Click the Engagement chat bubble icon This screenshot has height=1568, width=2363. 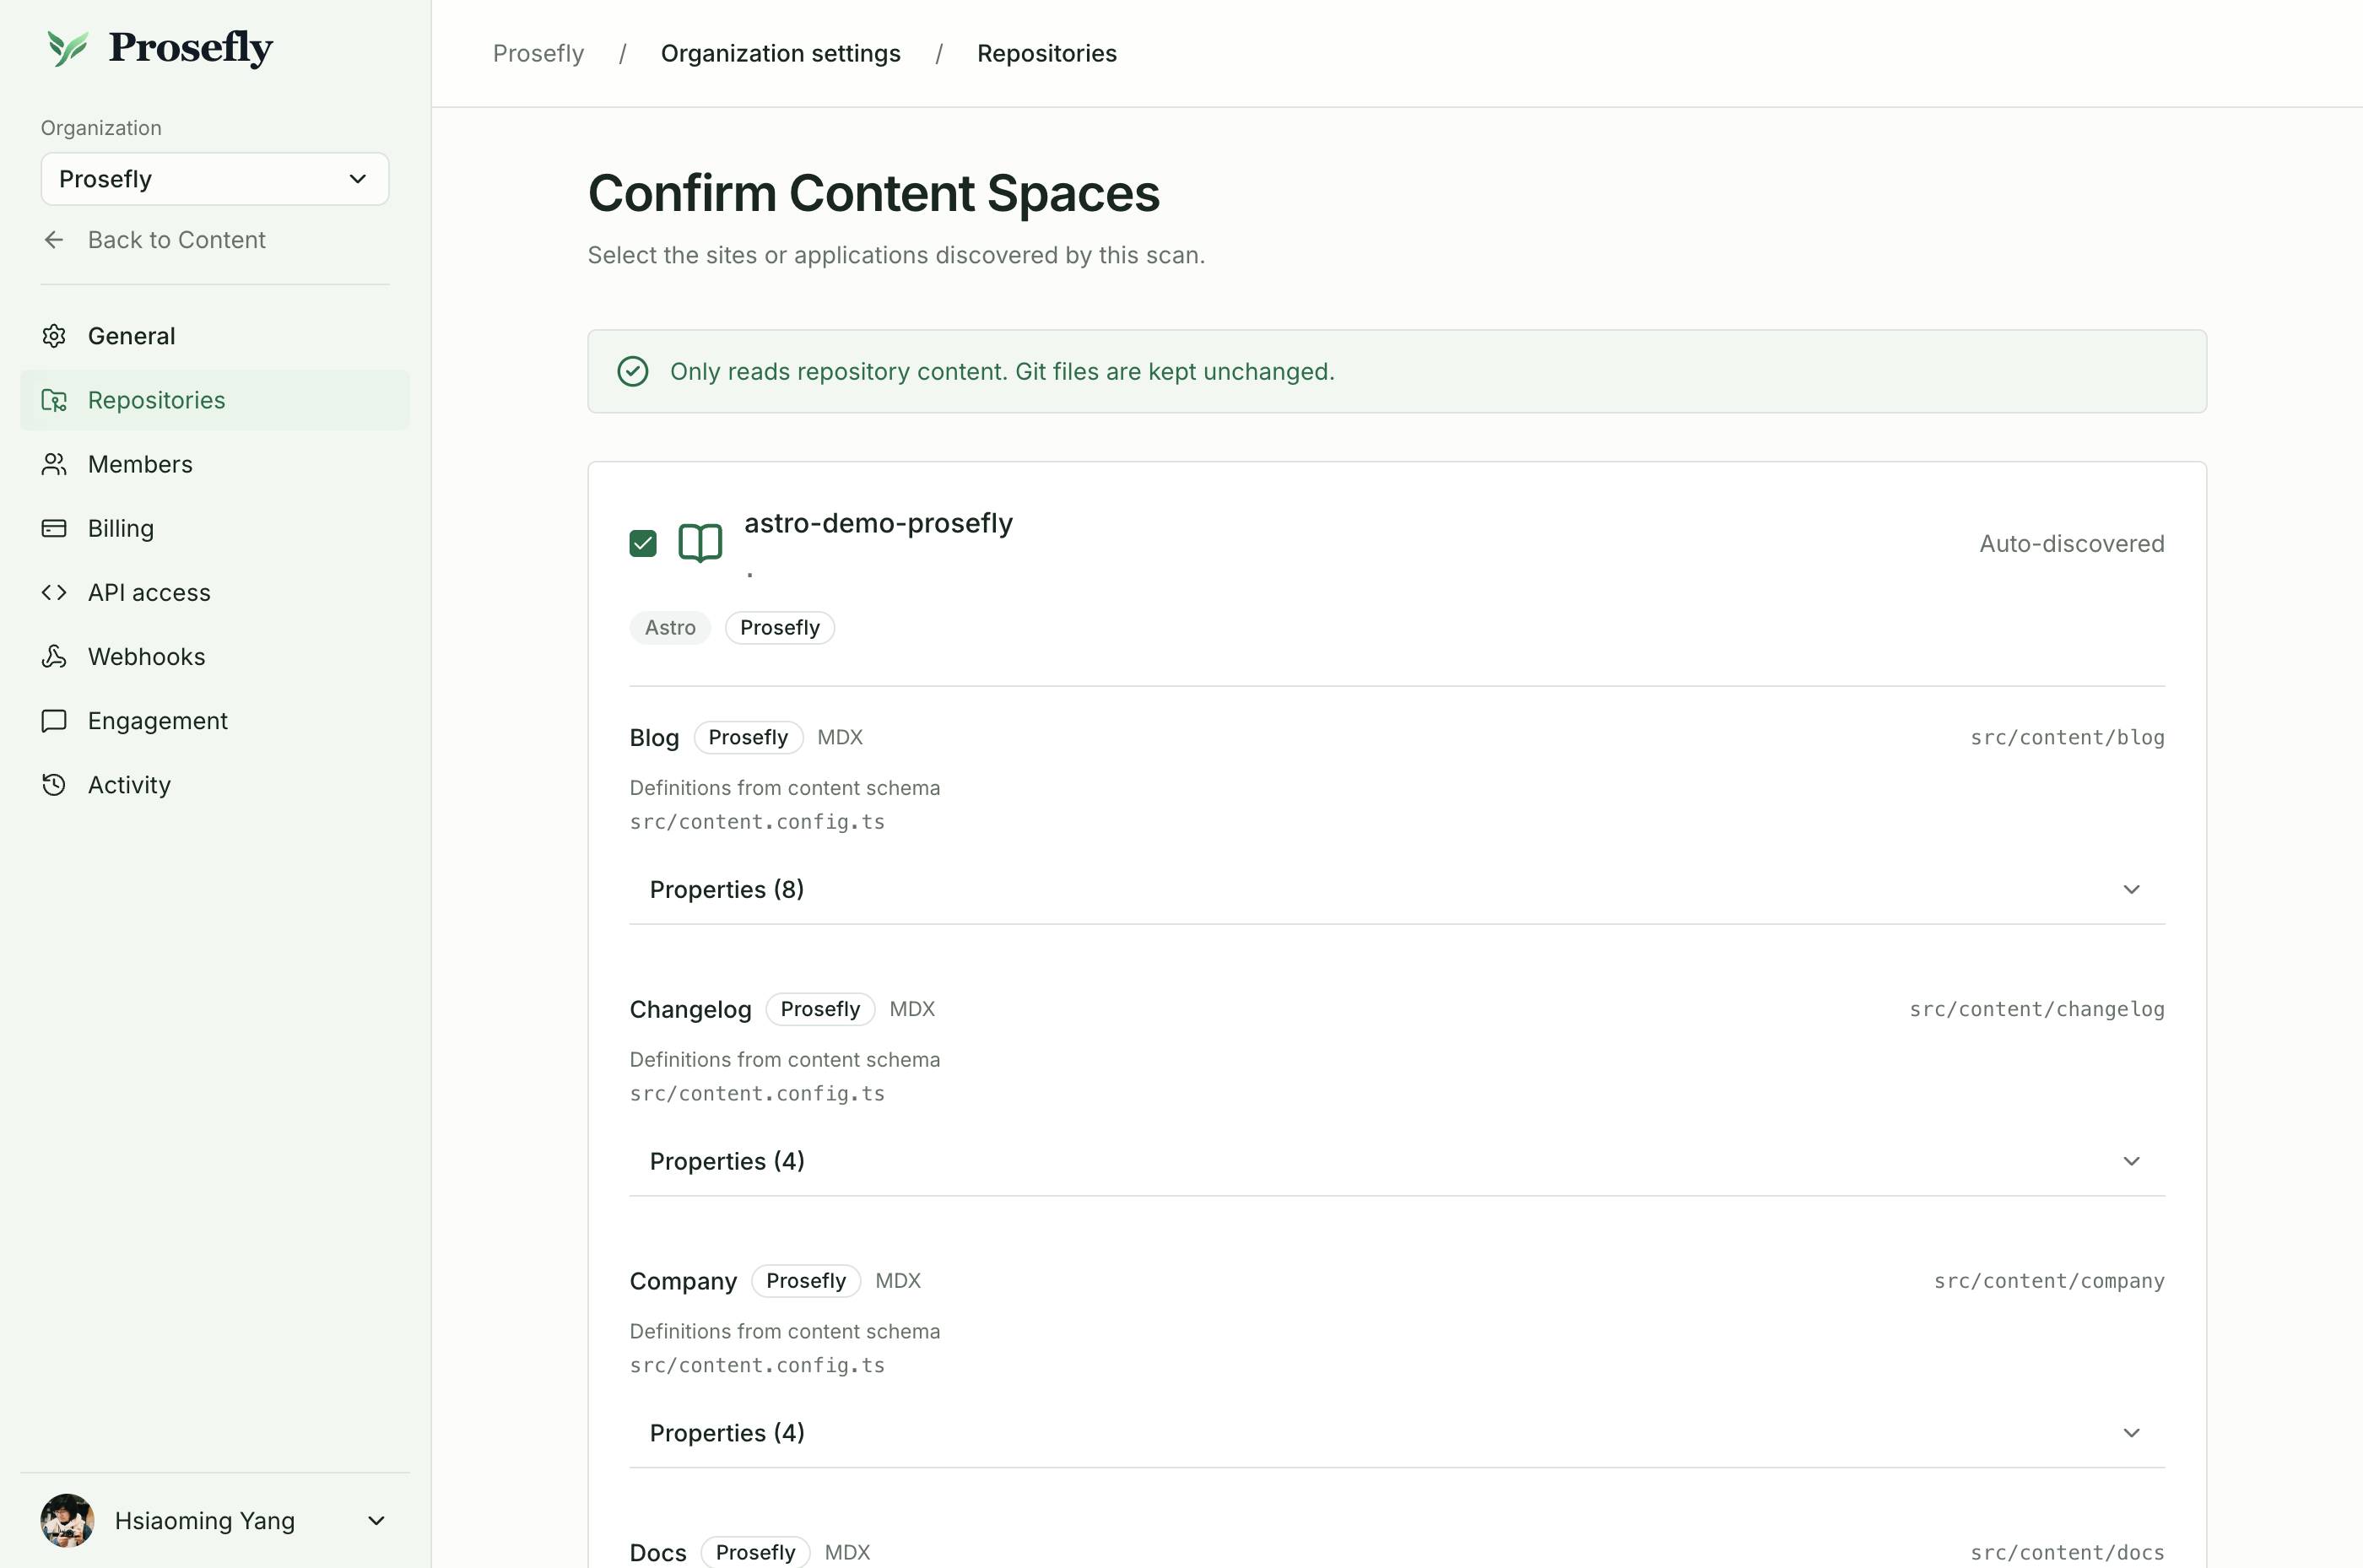click(54, 720)
